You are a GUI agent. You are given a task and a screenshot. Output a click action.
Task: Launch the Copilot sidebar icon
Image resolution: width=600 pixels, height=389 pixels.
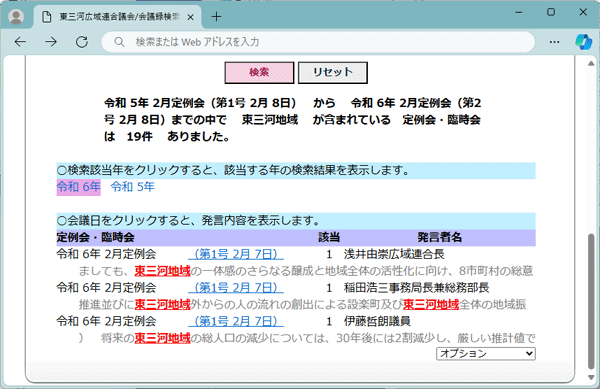584,42
